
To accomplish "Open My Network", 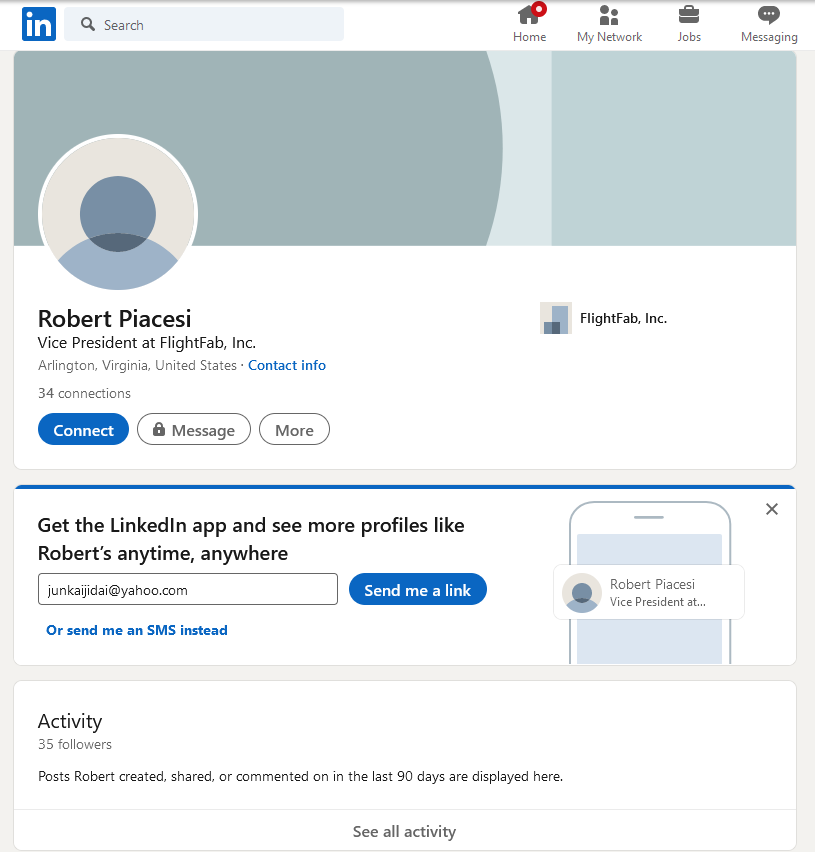I will [x=609, y=24].
